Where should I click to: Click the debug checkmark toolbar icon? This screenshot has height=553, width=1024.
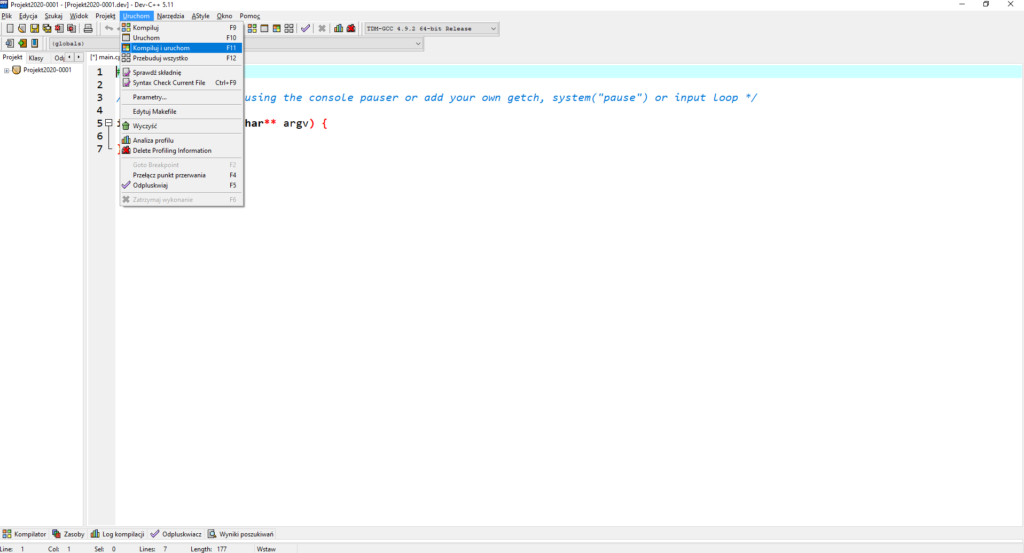(x=305, y=28)
